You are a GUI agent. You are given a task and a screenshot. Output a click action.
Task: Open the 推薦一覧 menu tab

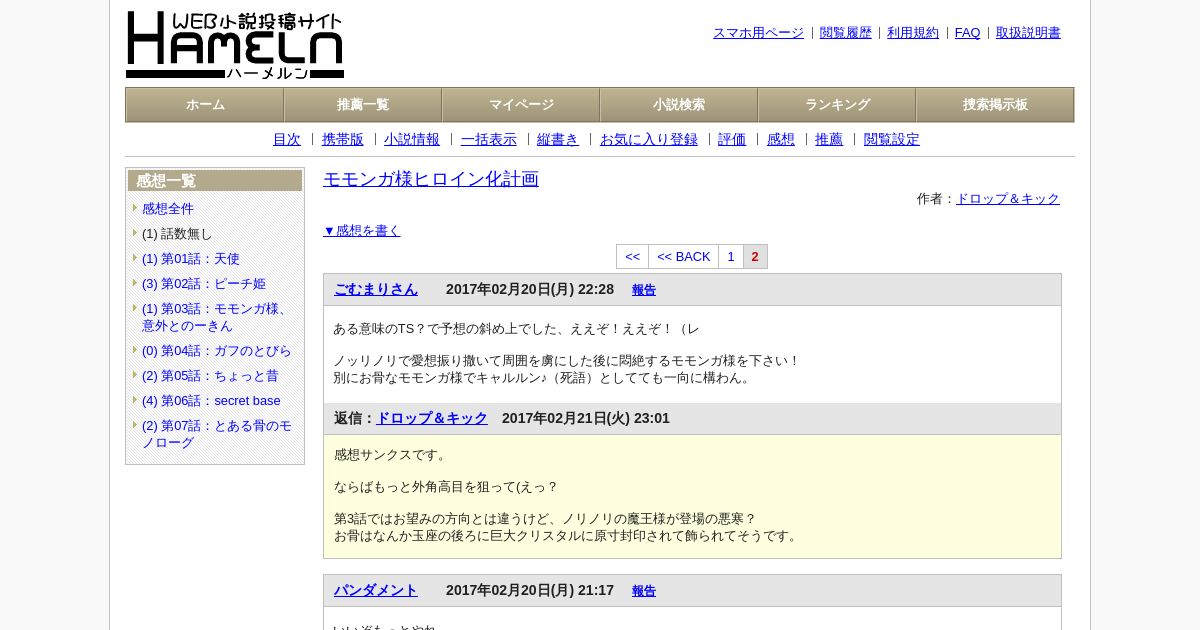[363, 105]
